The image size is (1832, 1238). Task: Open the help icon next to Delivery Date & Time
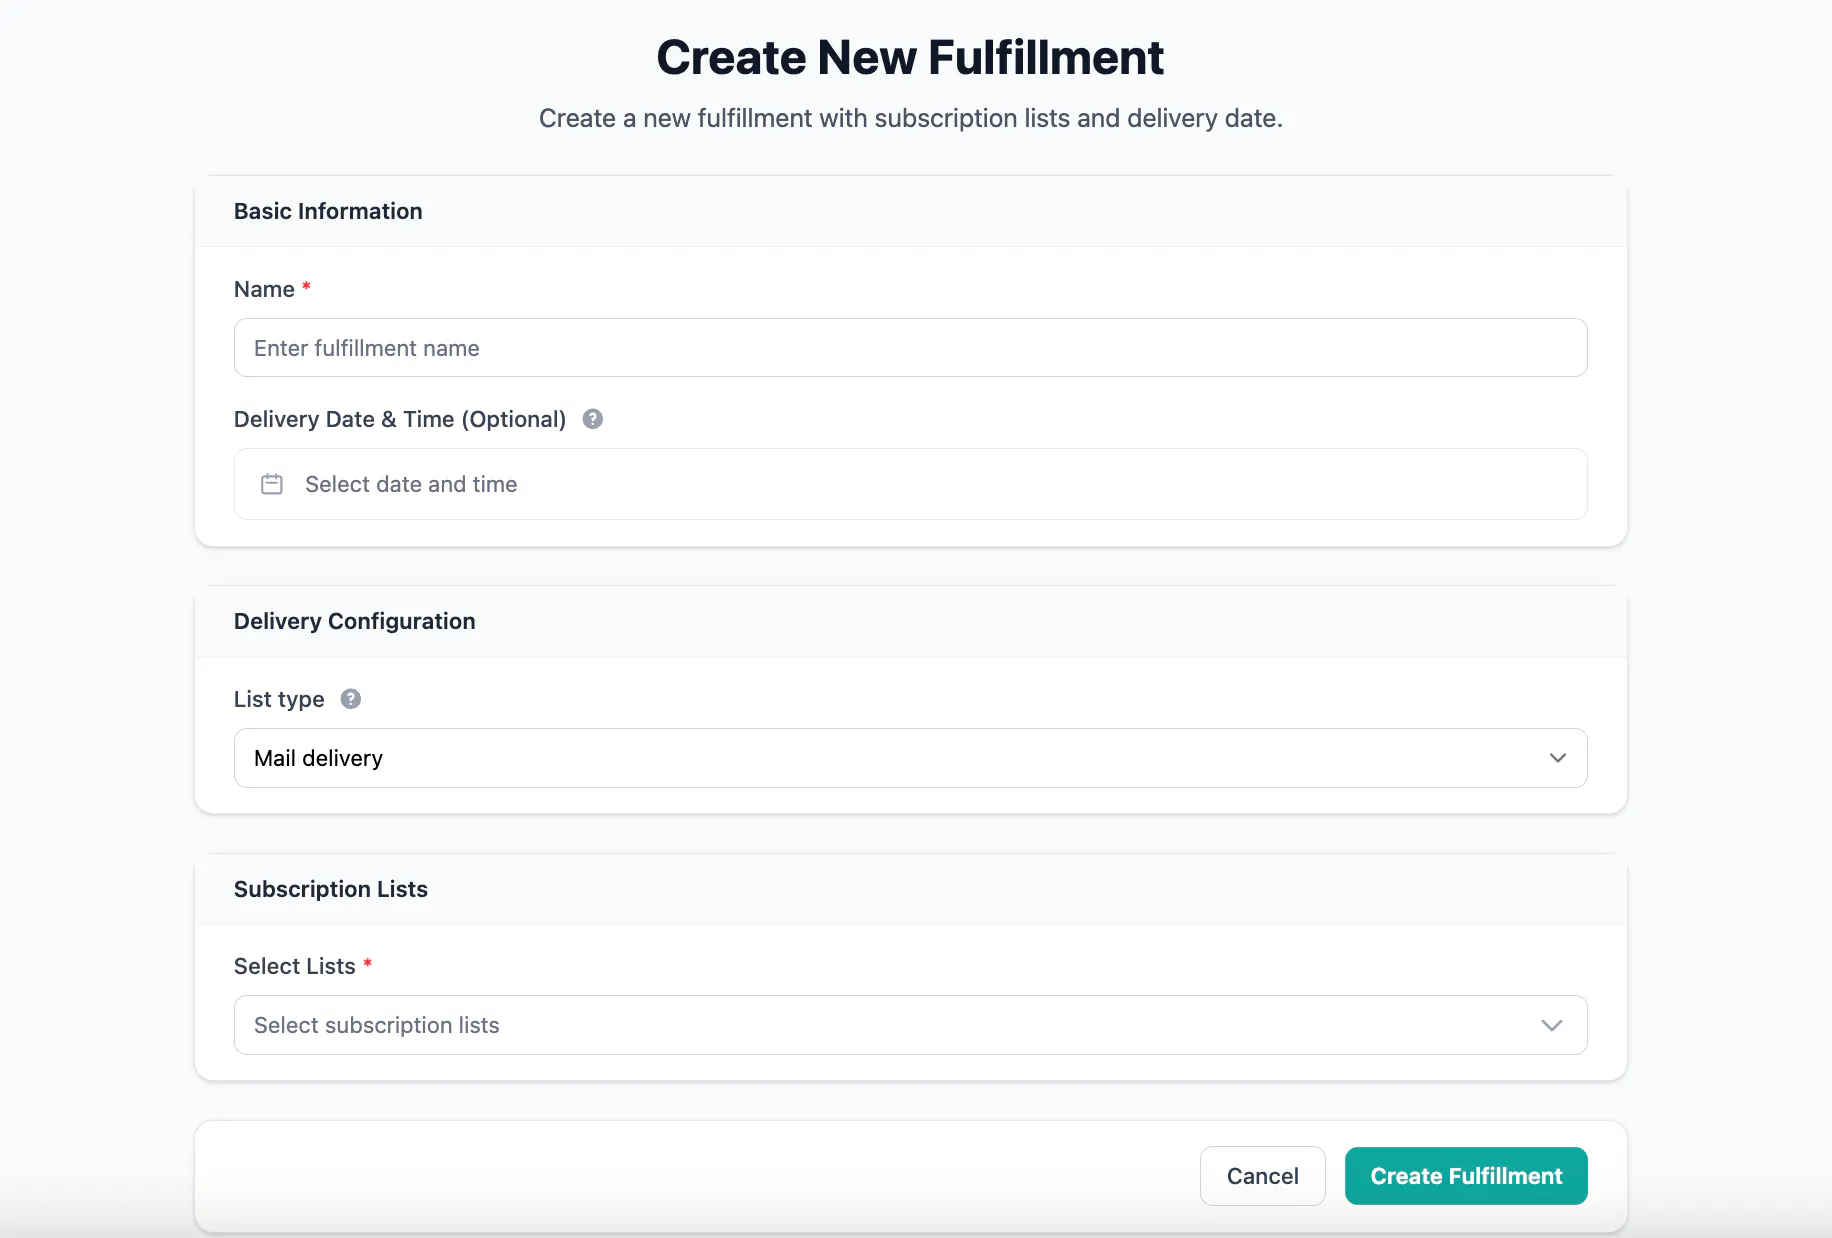click(593, 419)
